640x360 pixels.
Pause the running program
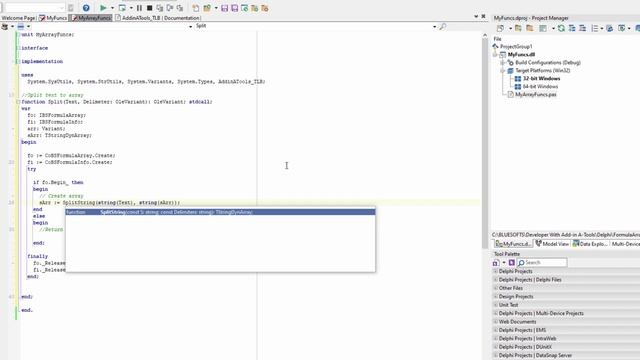(139, 8)
